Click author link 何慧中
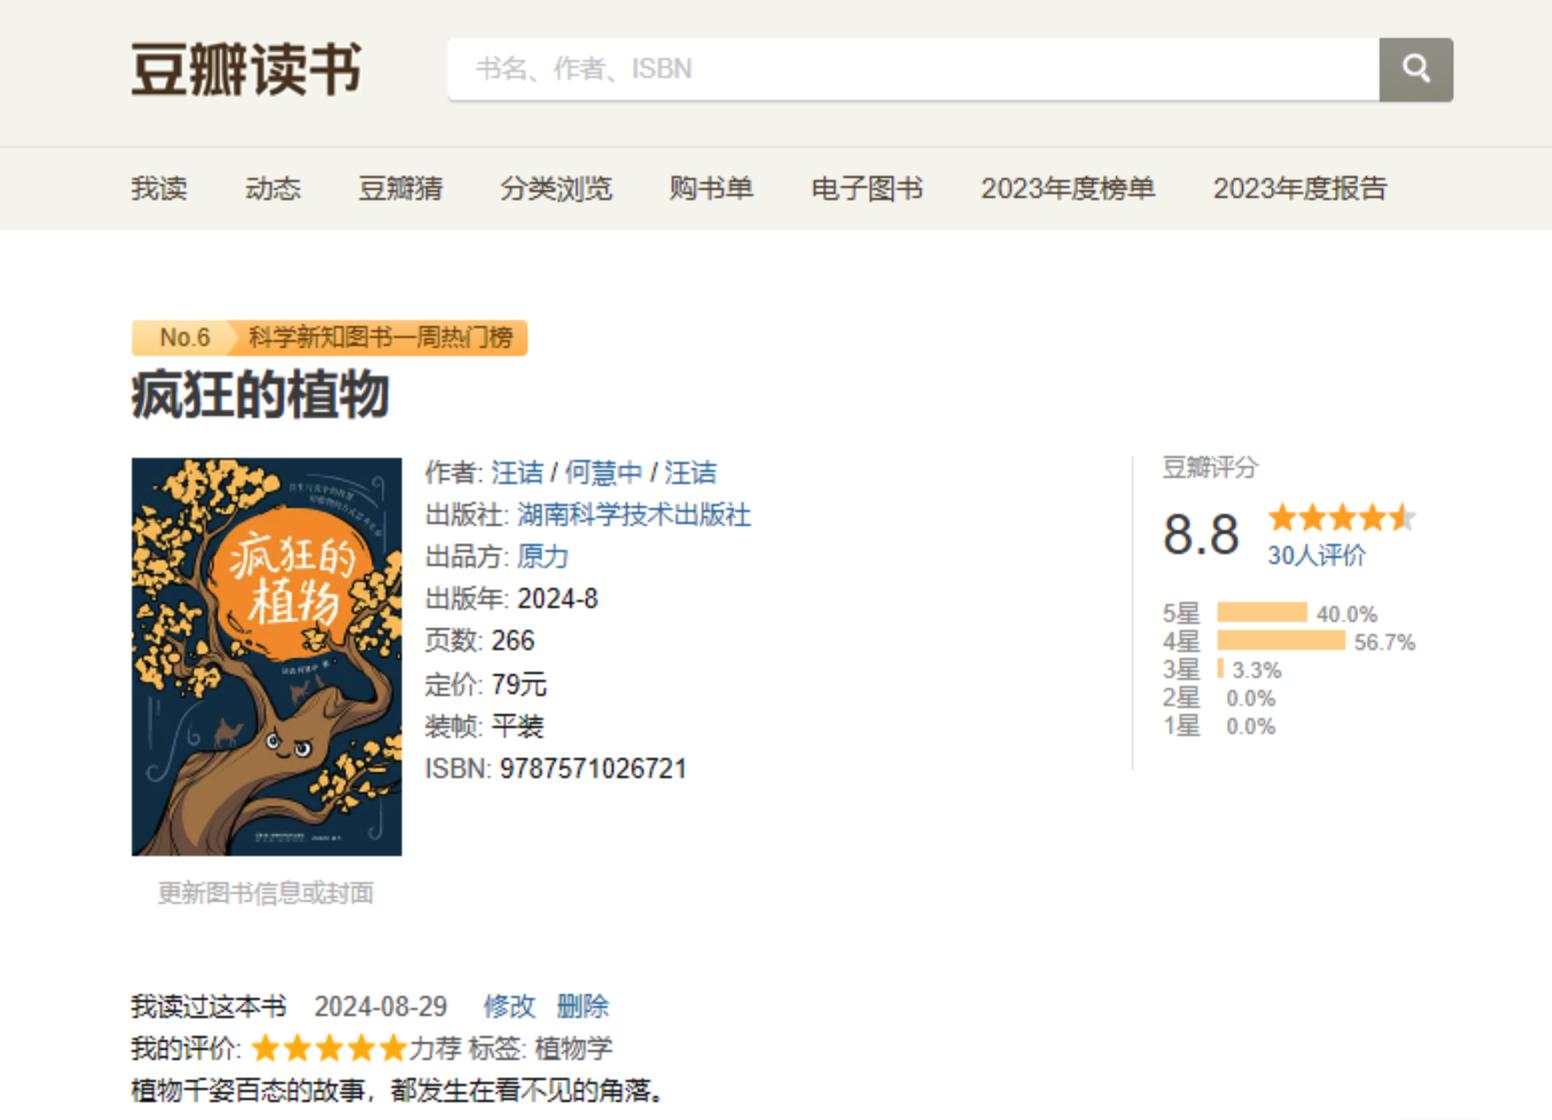Viewport: 1552px width, 1120px height. [x=603, y=472]
